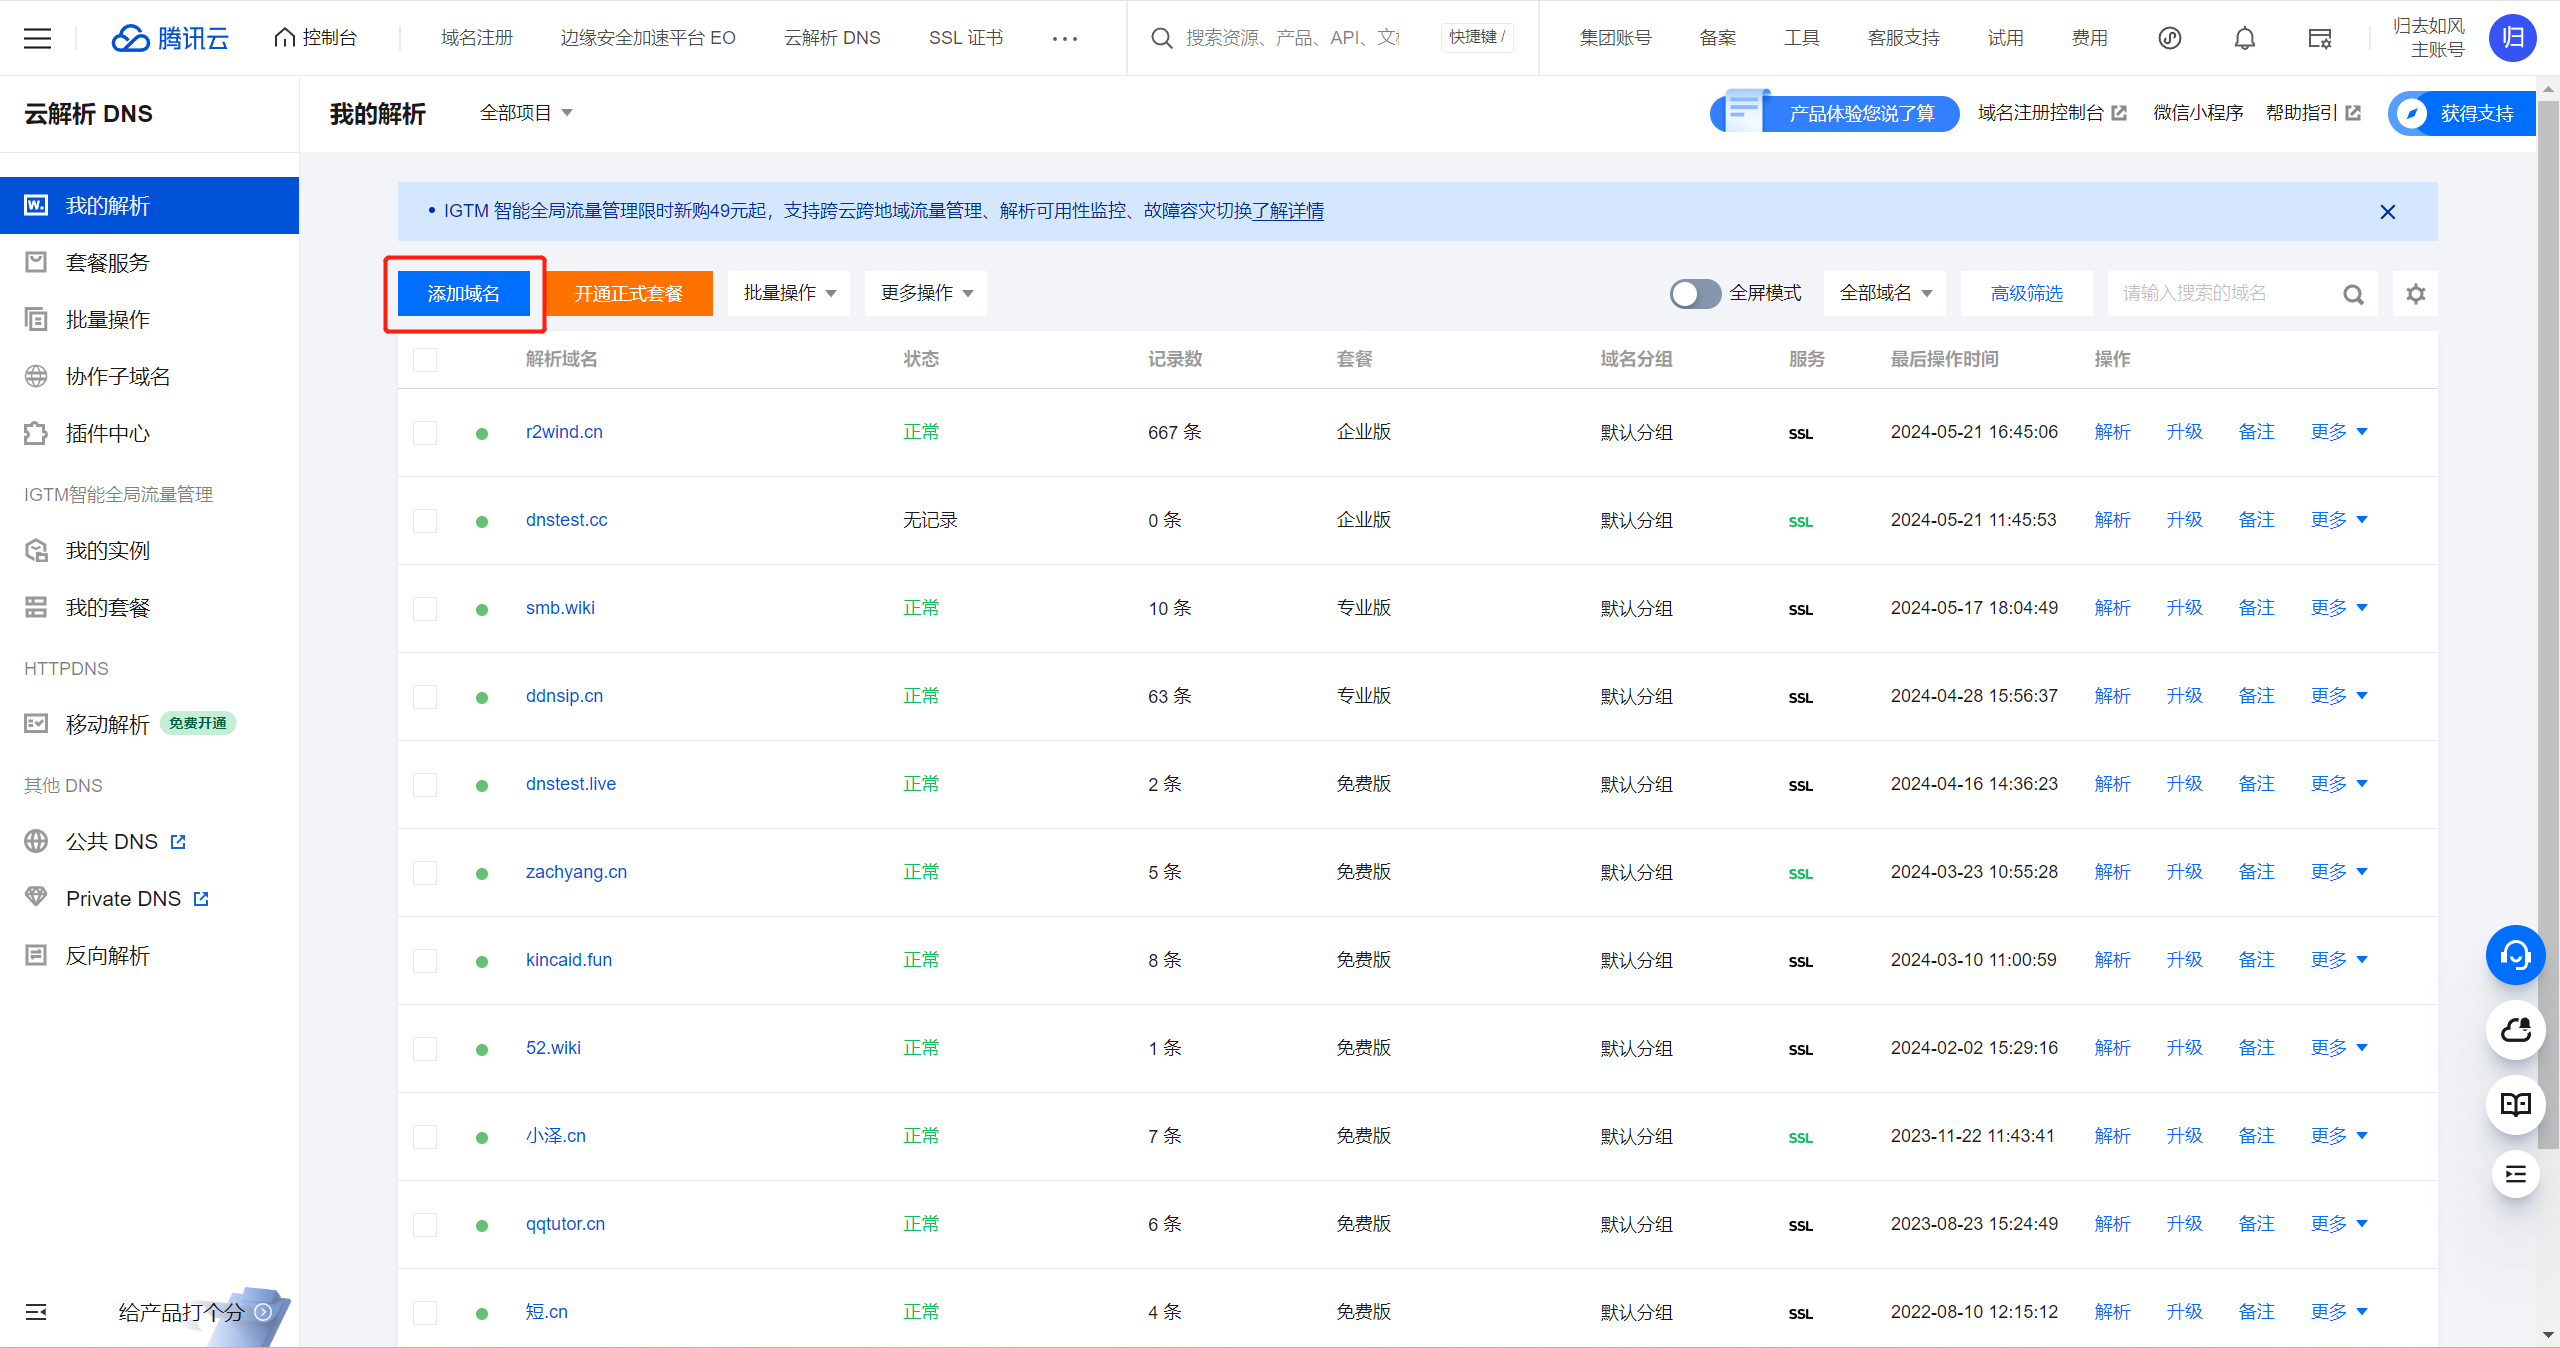Select 域名注册 in top navigation
This screenshot has height=1348, width=2560.
[476, 38]
